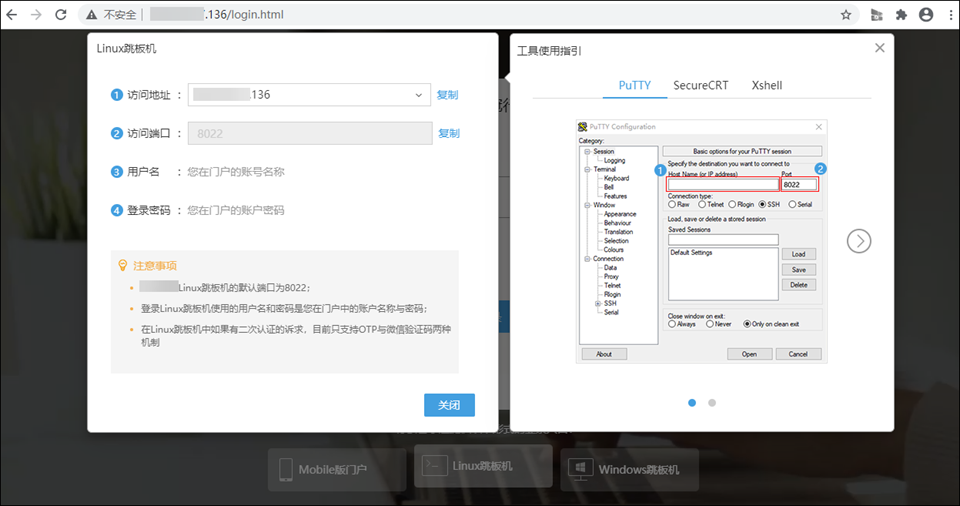960x506 pixels.
Task: Expand the 访问地址 dropdown
Action: pos(419,95)
